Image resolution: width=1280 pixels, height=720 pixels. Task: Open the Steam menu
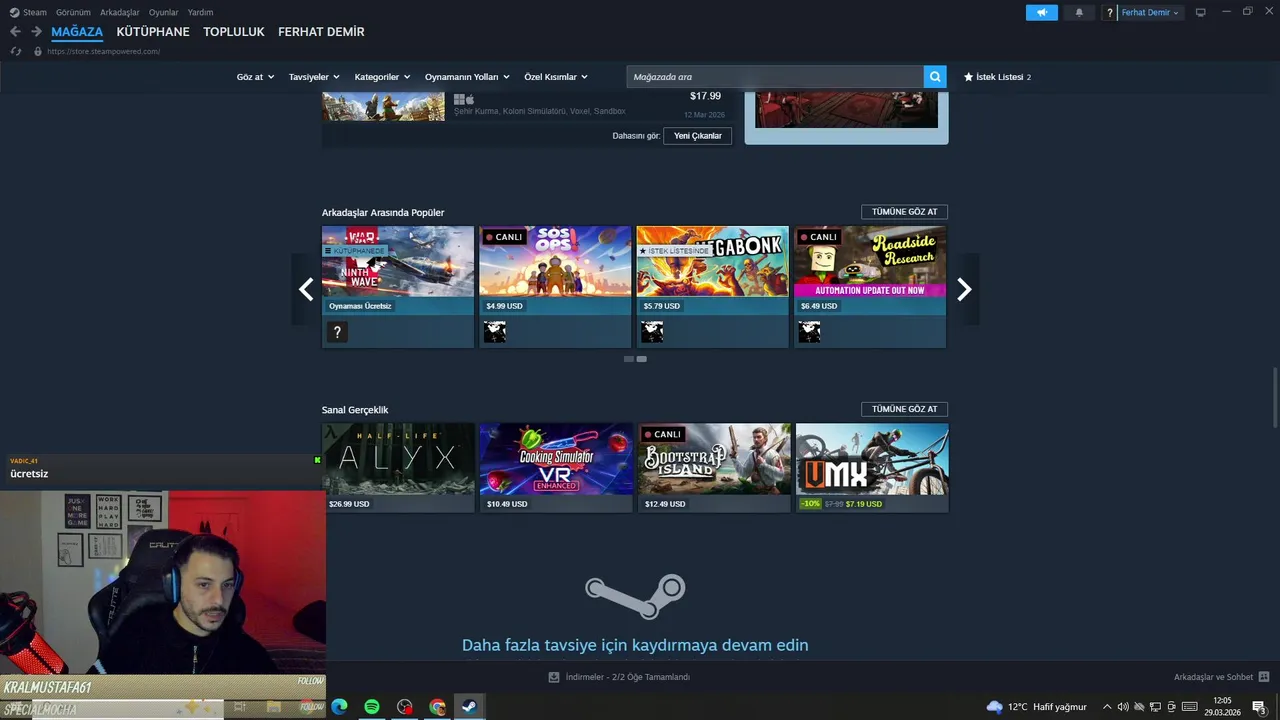click(35, 12)
